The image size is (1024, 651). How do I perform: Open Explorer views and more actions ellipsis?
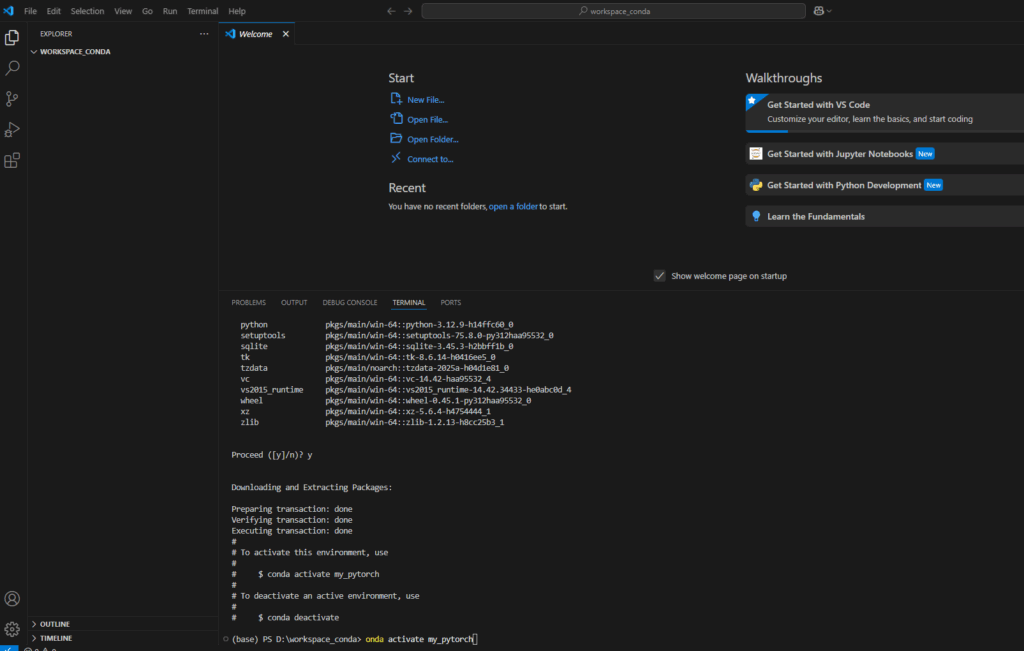click(x=204, y=34)
